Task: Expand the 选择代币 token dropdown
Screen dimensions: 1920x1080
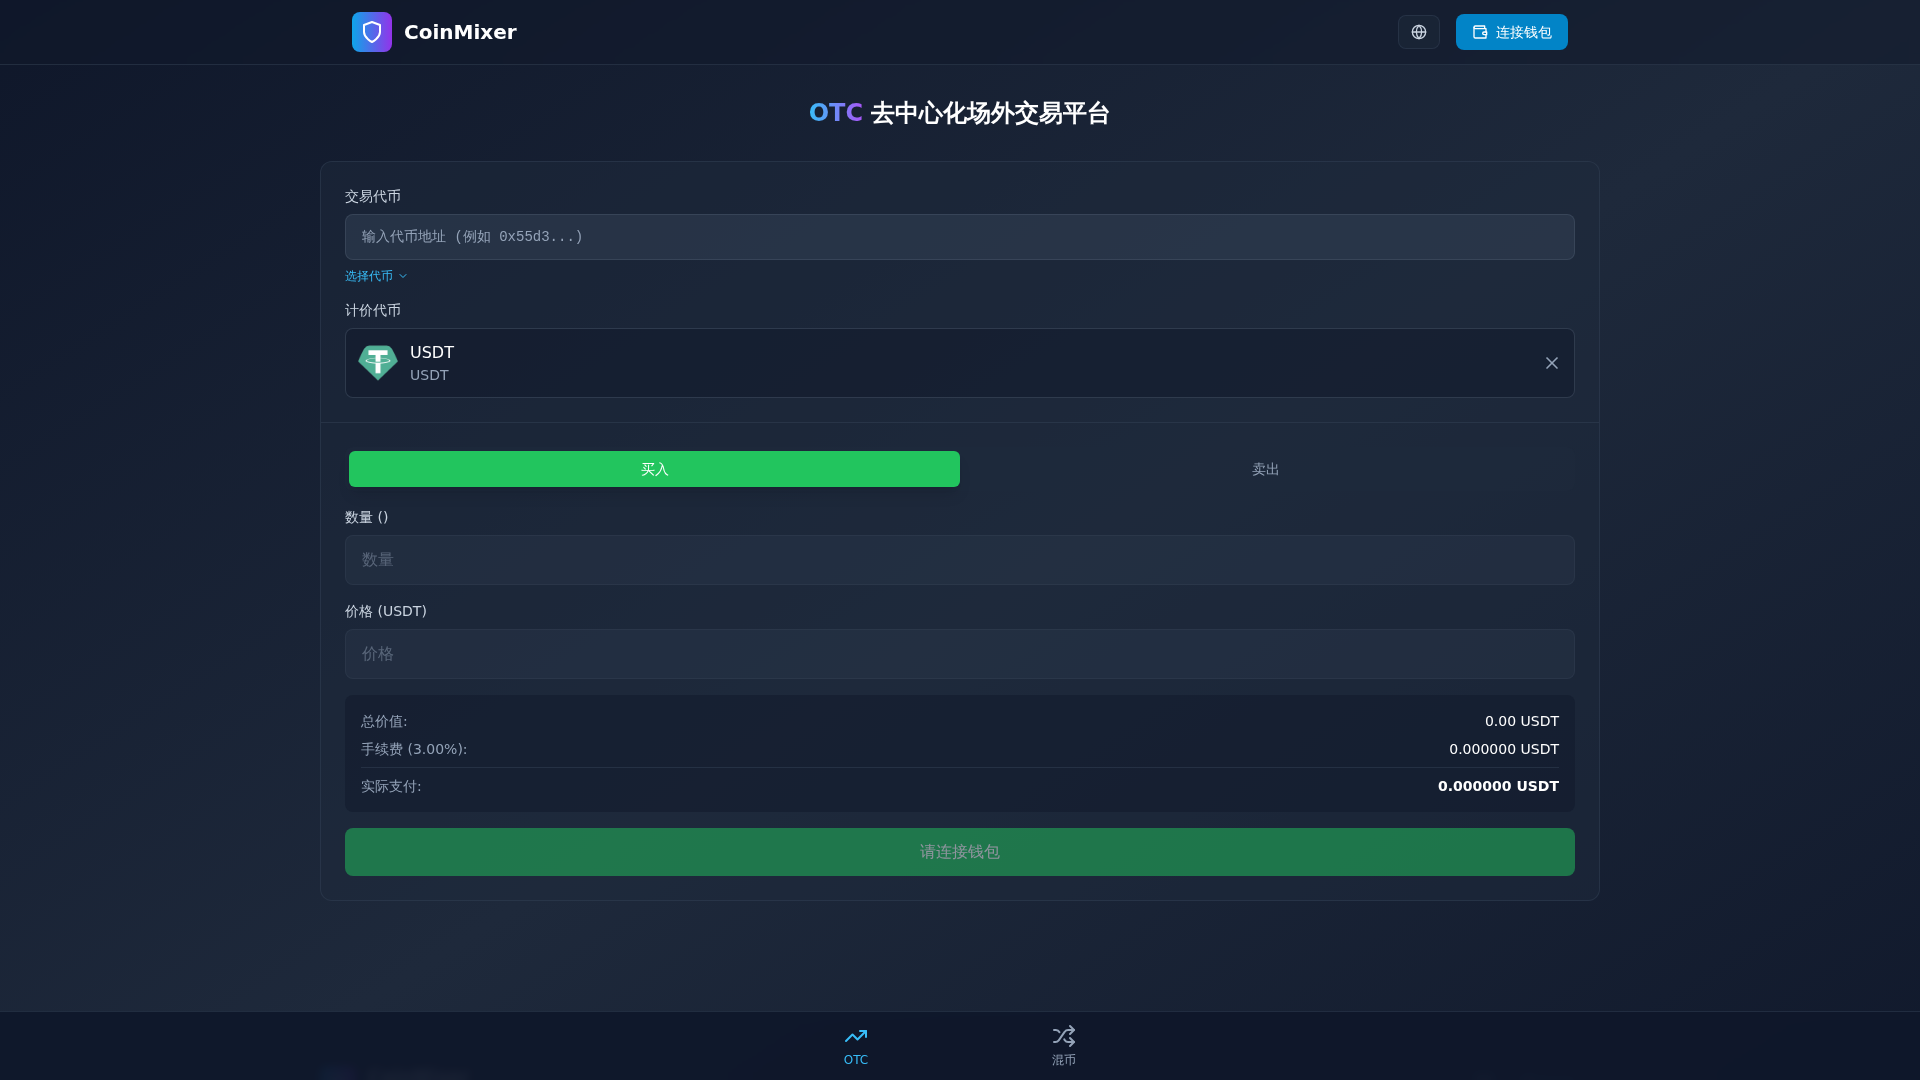Action: coord(376,276)
